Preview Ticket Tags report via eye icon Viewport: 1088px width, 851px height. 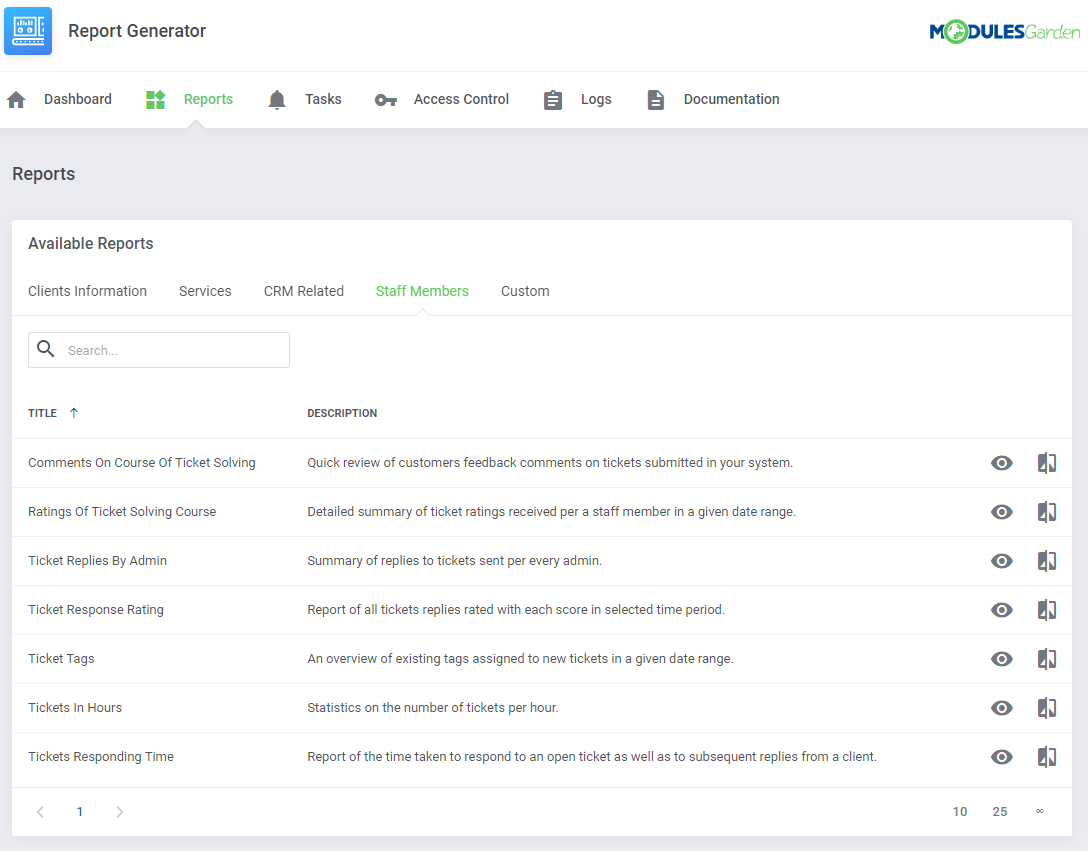1001,659
